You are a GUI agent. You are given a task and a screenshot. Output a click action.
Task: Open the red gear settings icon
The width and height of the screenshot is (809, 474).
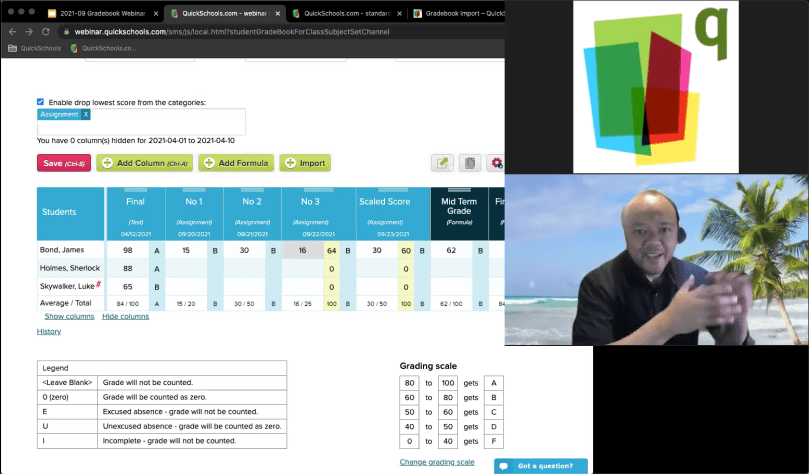point(496,163)
